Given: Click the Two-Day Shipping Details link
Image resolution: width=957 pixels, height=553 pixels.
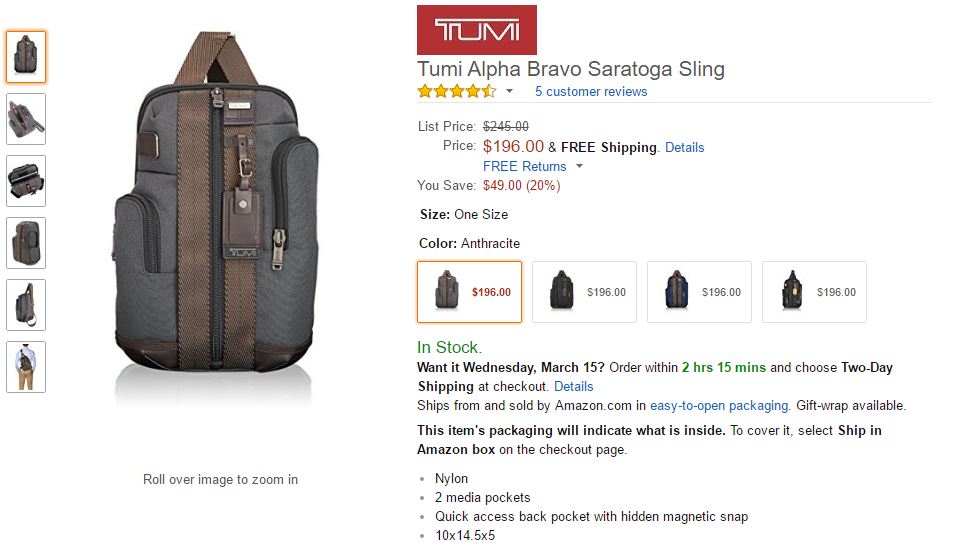Looking at the screenshot, I should coord(573,386).
